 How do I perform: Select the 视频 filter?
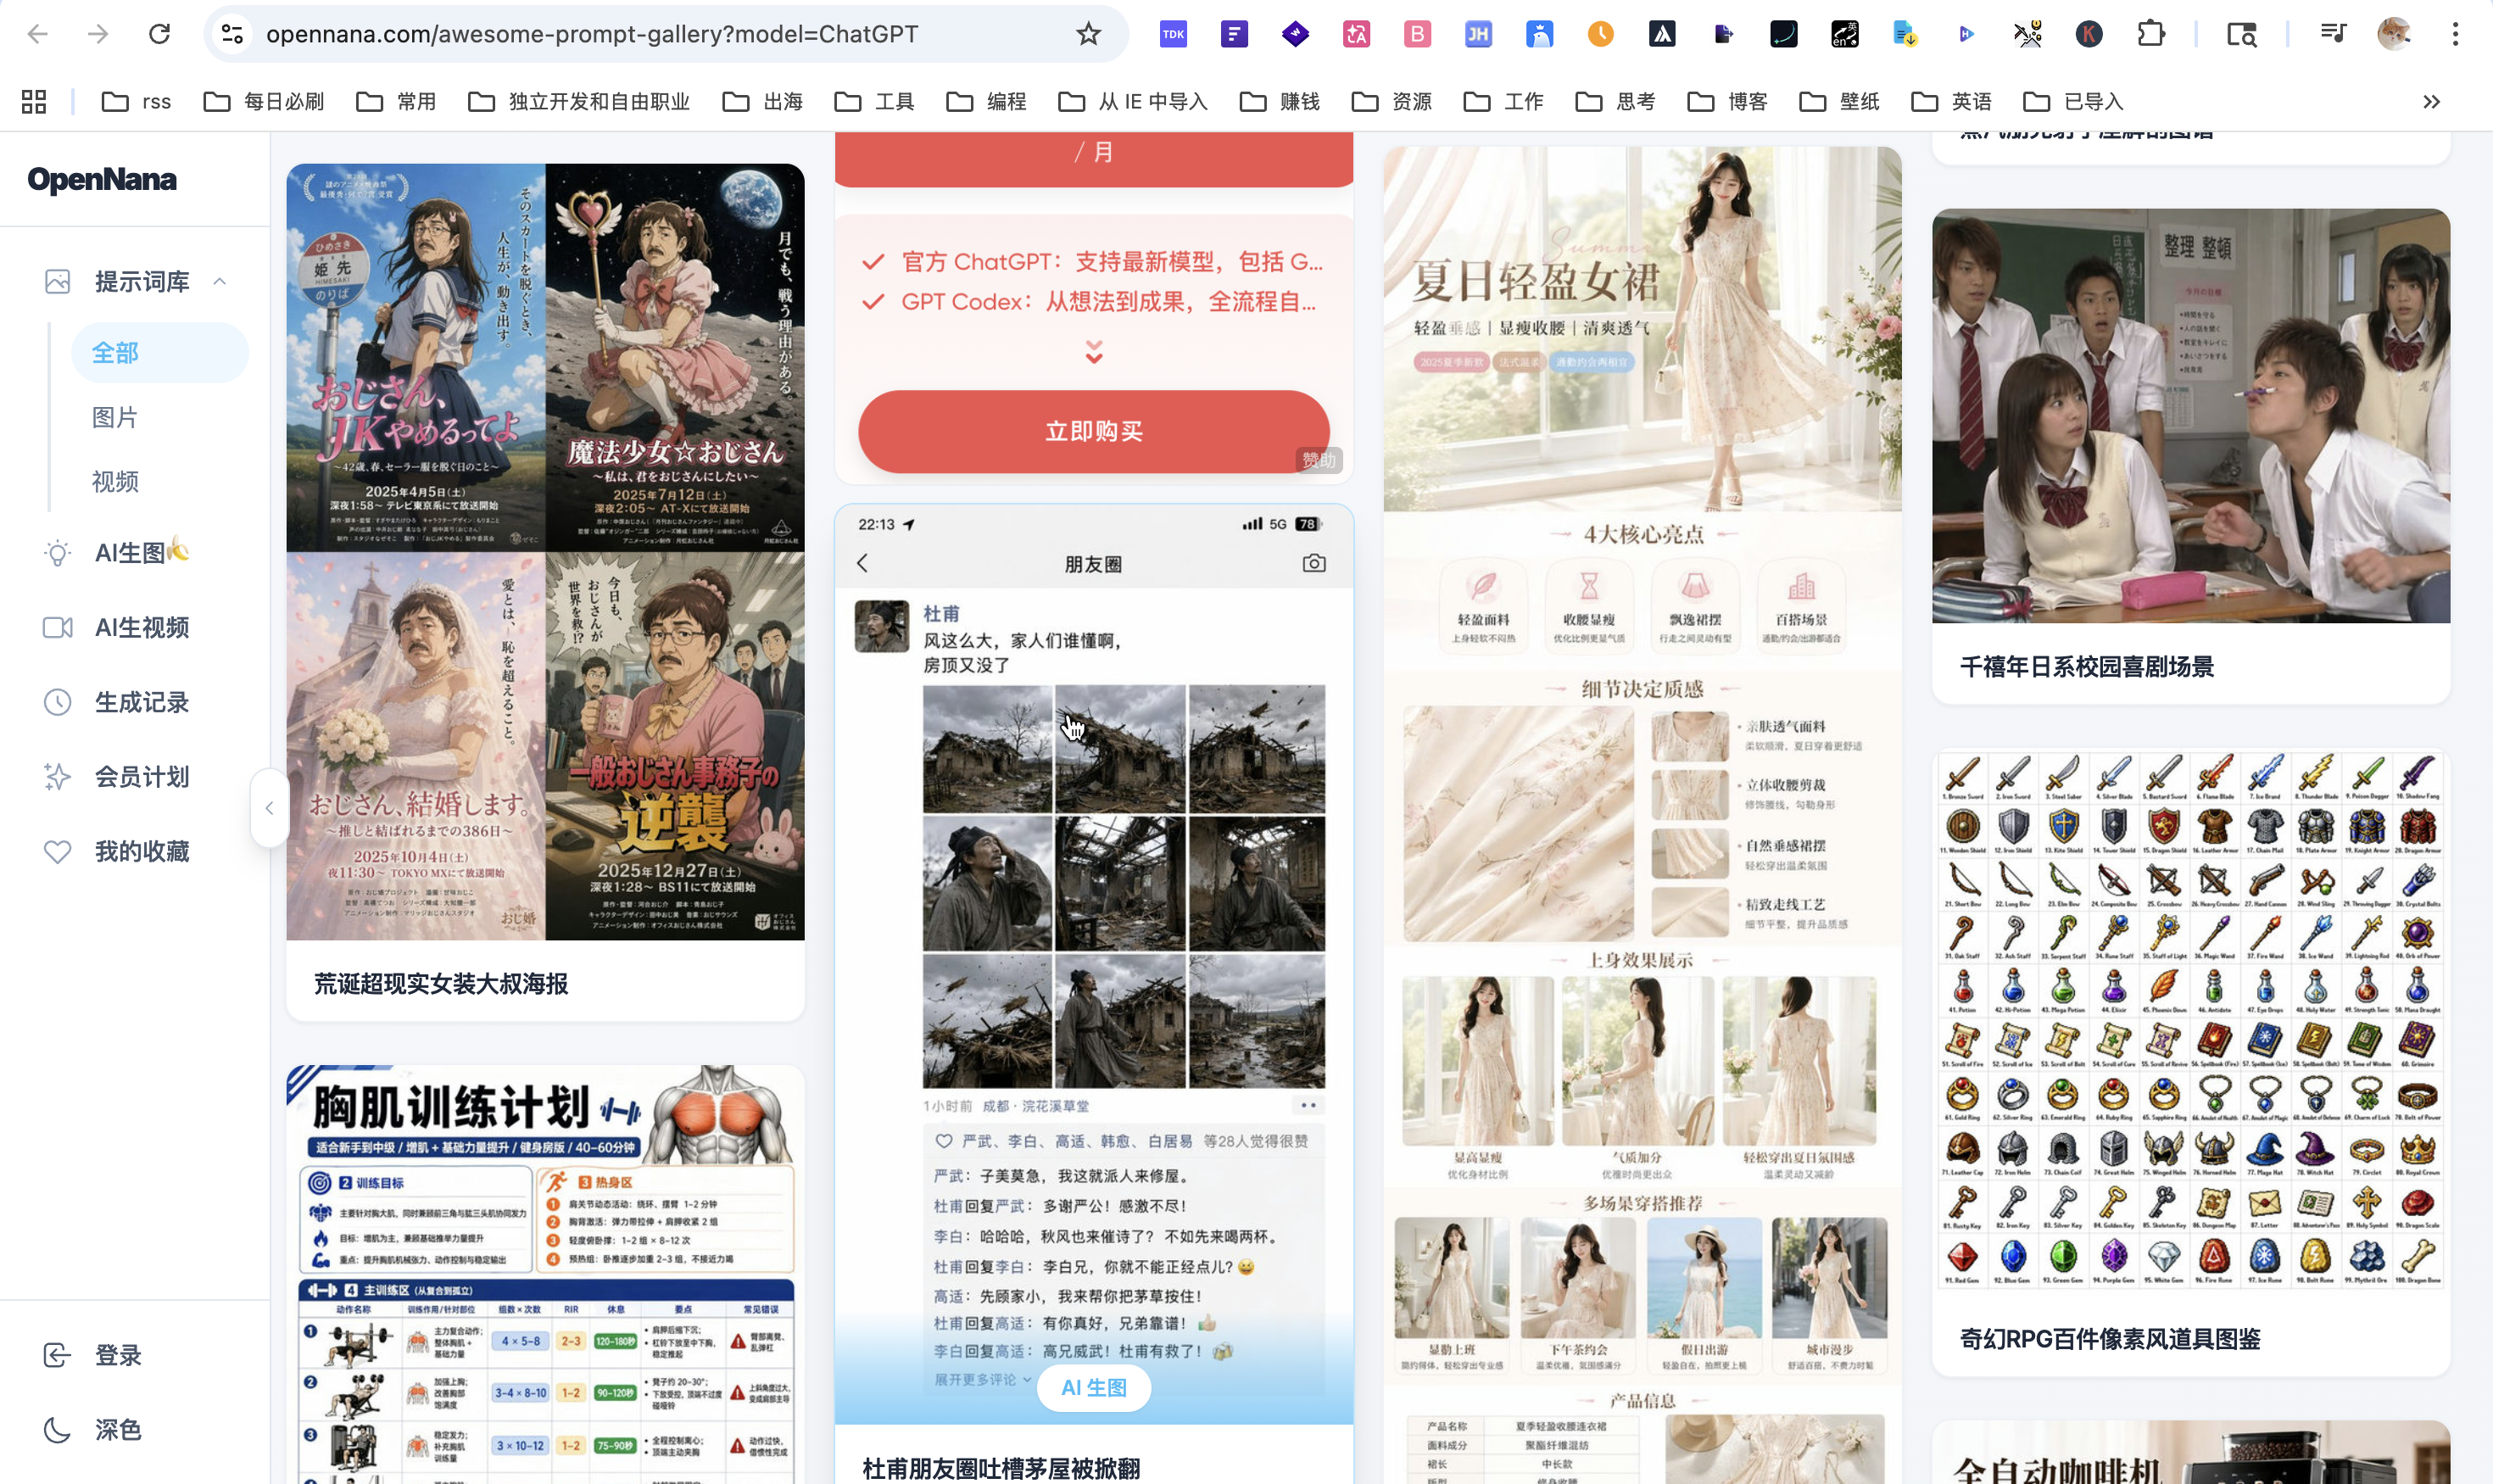pyautogui.click(x=115, y=482)
